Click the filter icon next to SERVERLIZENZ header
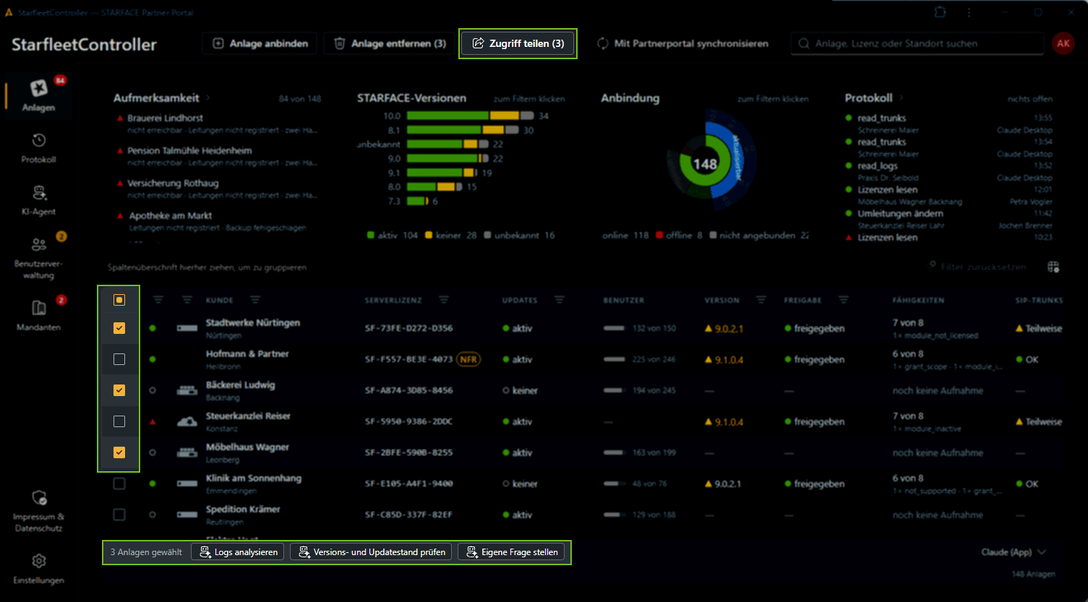 [x=444, y=300]
